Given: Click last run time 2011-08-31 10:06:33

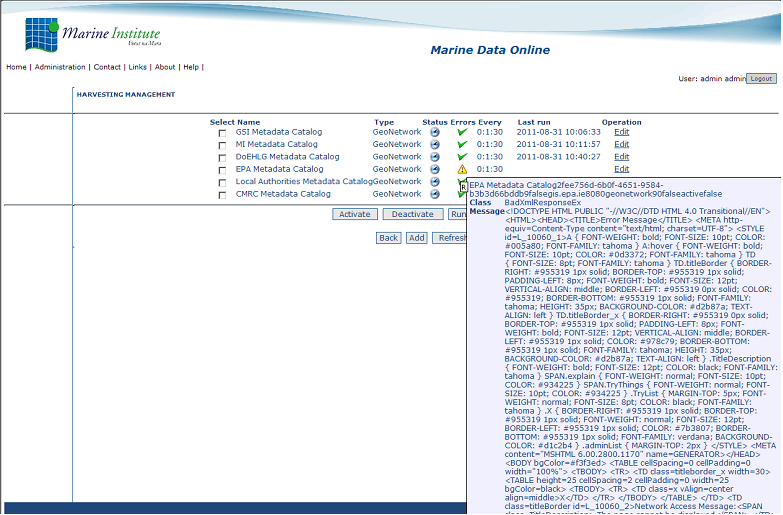Looking at the screenshot, I should (558, 132).
